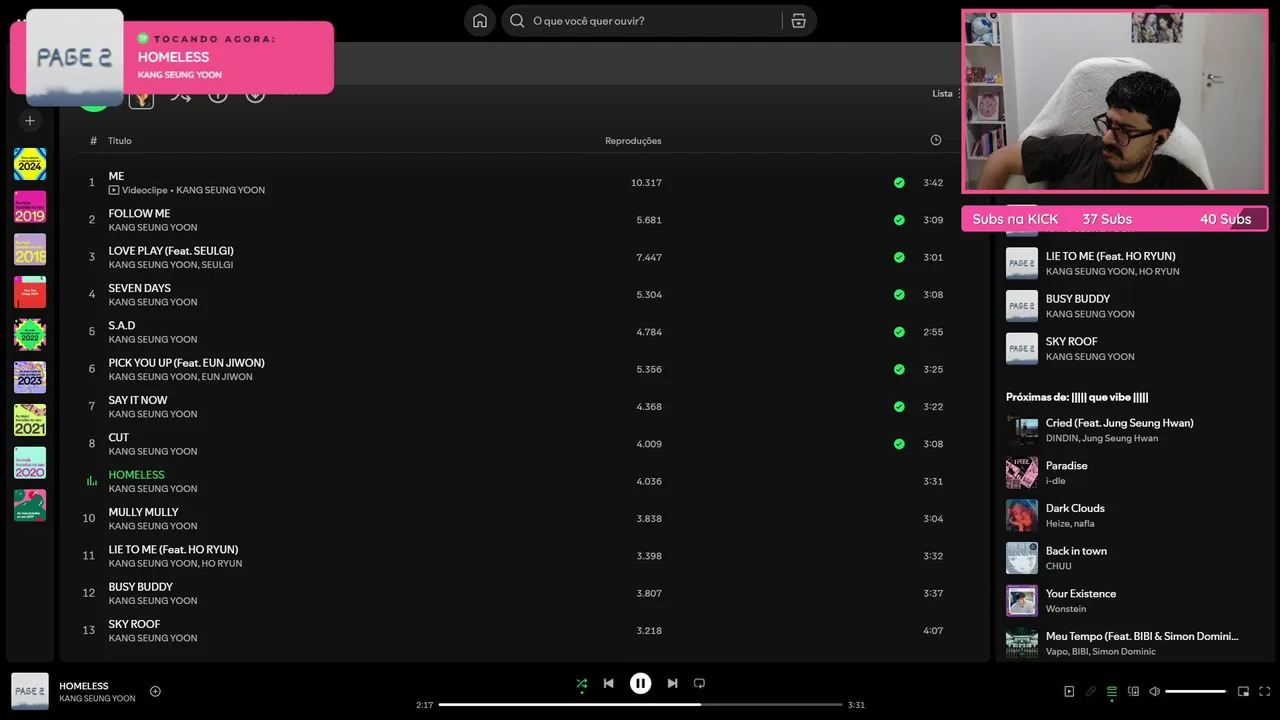This screenshot has height=720, width=1280.
Task: Toggle saved check for PICK YOU UP
Action: pyautogui.click(x=899, y=369)
